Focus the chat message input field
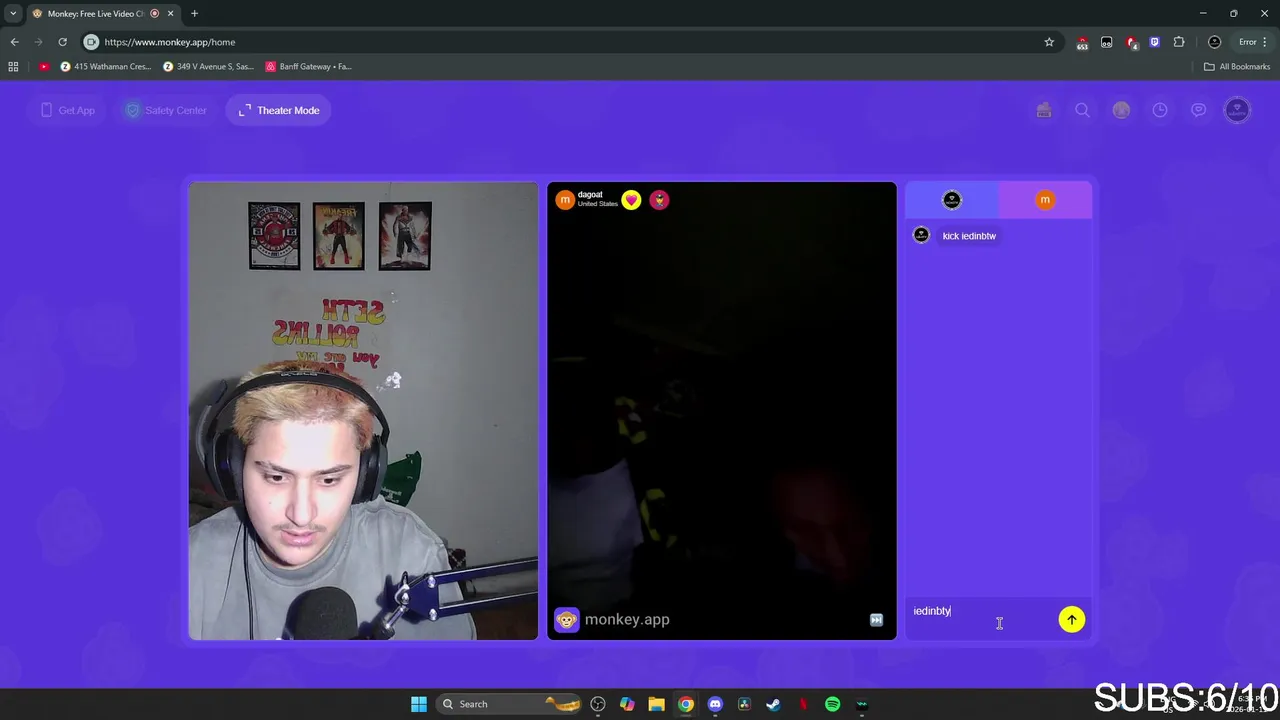1280x720 pixels. (x=983, y=618)
